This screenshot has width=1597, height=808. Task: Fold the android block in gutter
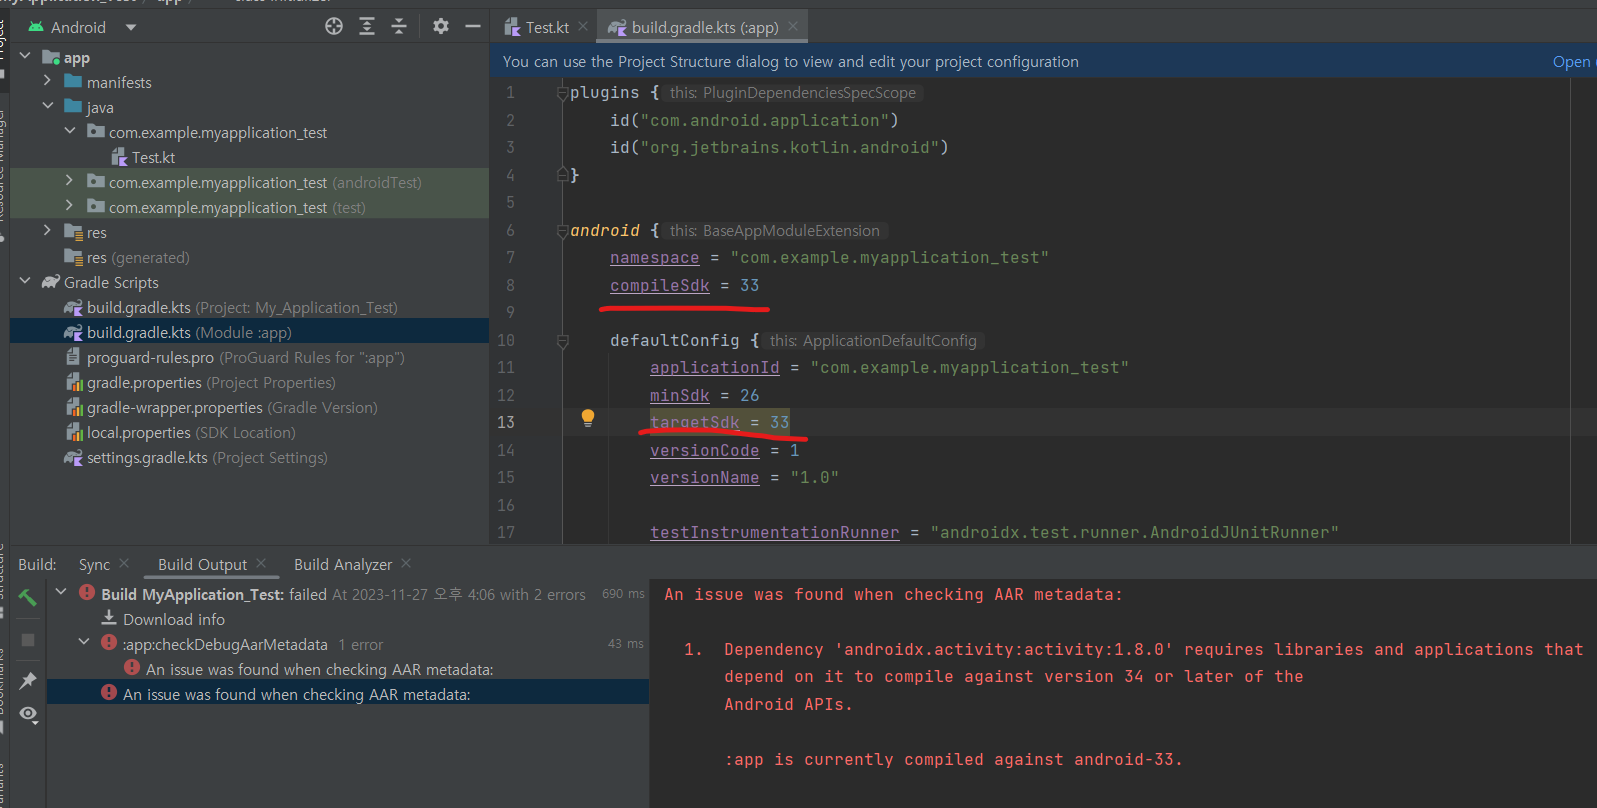click(562, 231)
